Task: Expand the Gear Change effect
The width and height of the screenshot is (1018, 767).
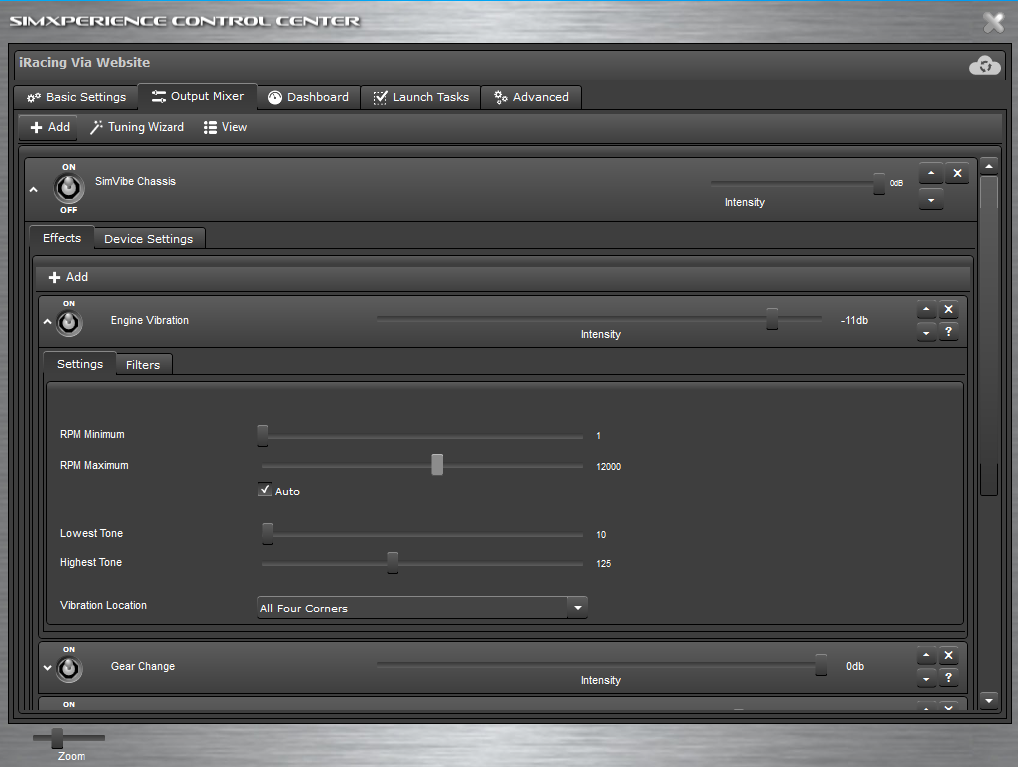Action: click(47, 668)
